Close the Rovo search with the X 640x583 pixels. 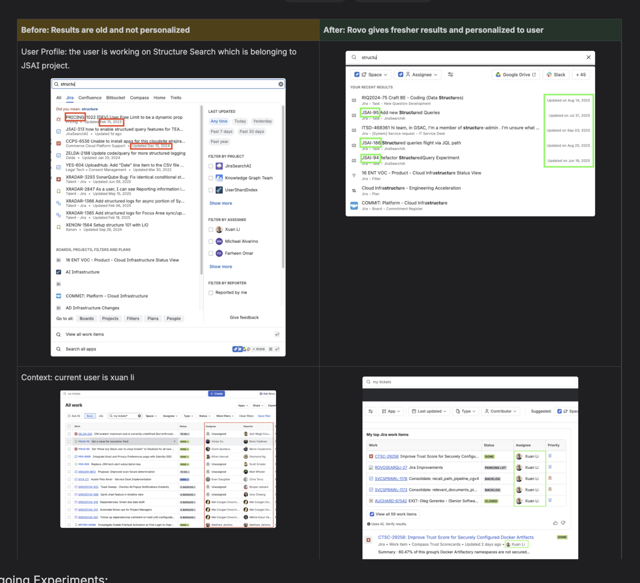pyautogui.click(x=588, y=57)
